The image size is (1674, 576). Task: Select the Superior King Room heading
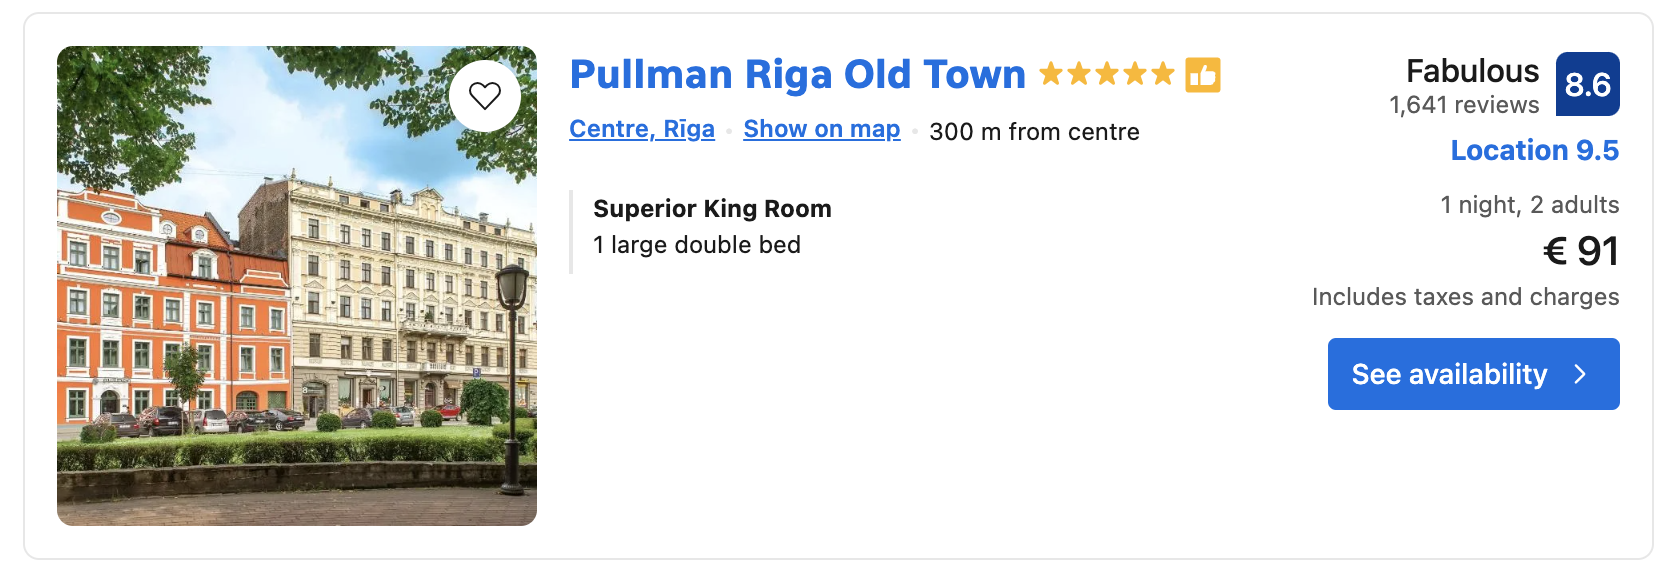712,209
